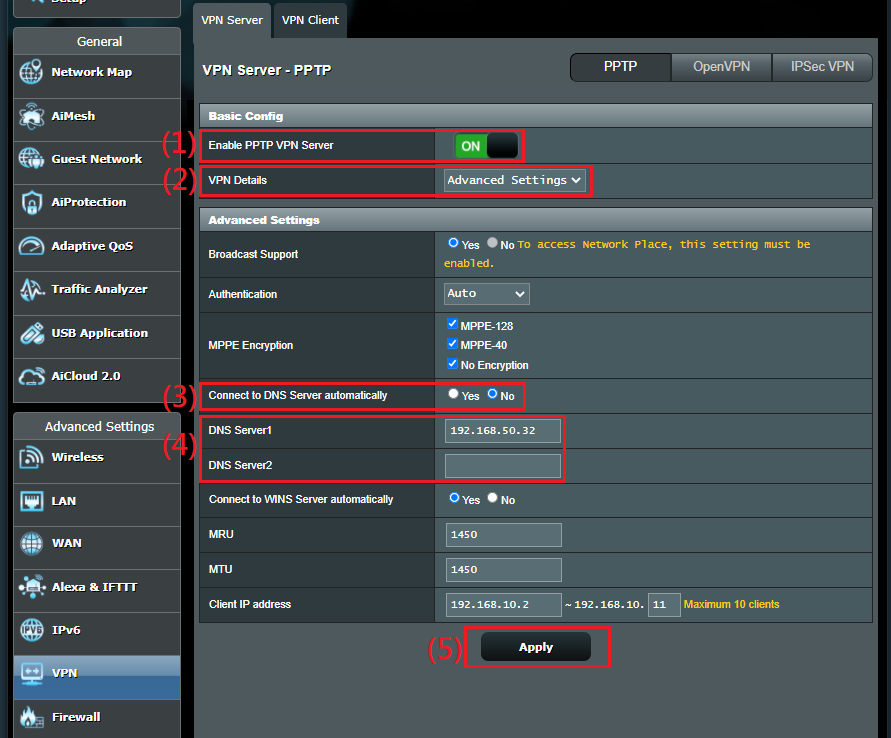Image resolution: width=891 pixels, height=738 pixels.
Task: Switch to the VPN Client tab
Action: click(310, 20)
